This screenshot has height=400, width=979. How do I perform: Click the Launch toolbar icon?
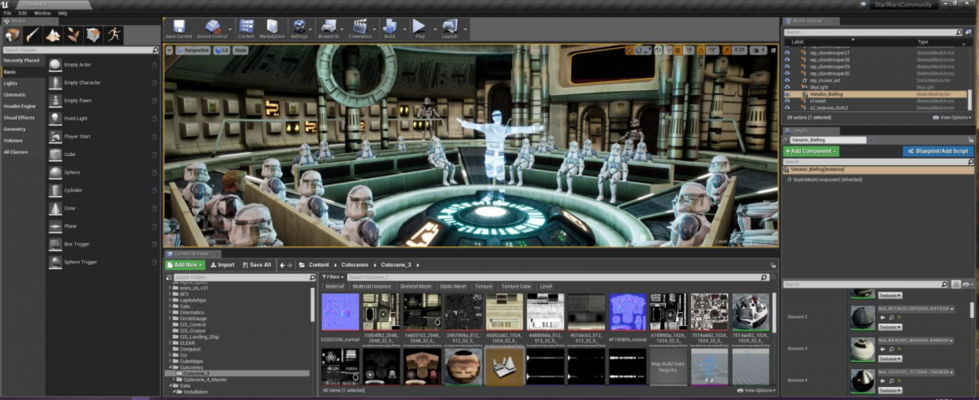(x=450, y=29)
